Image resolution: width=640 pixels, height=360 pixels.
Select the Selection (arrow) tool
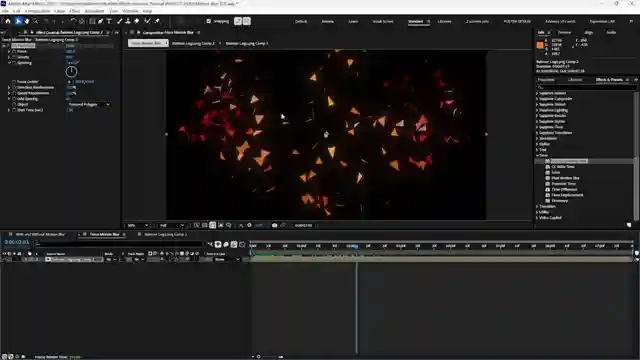(18, 21)
